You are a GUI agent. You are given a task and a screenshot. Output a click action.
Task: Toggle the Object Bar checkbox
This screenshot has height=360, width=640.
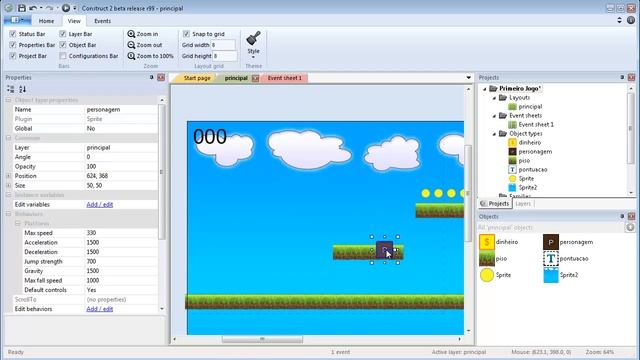(62, 45)
